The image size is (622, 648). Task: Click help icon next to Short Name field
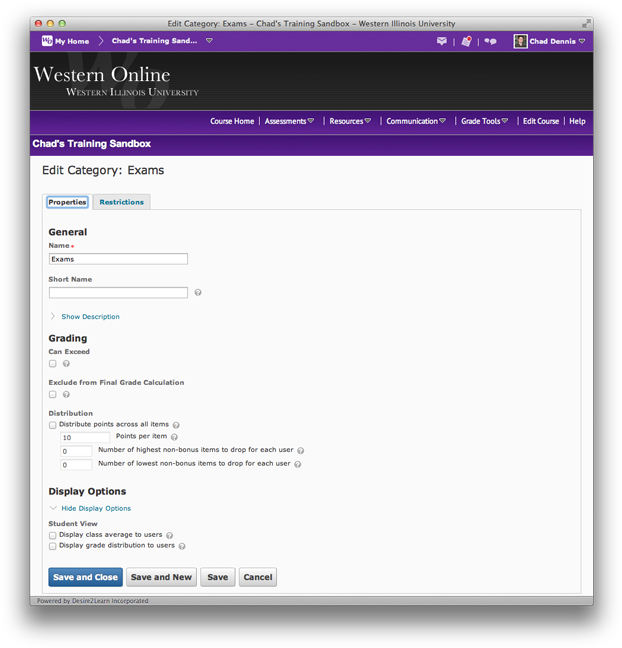[x=198, y=293]
